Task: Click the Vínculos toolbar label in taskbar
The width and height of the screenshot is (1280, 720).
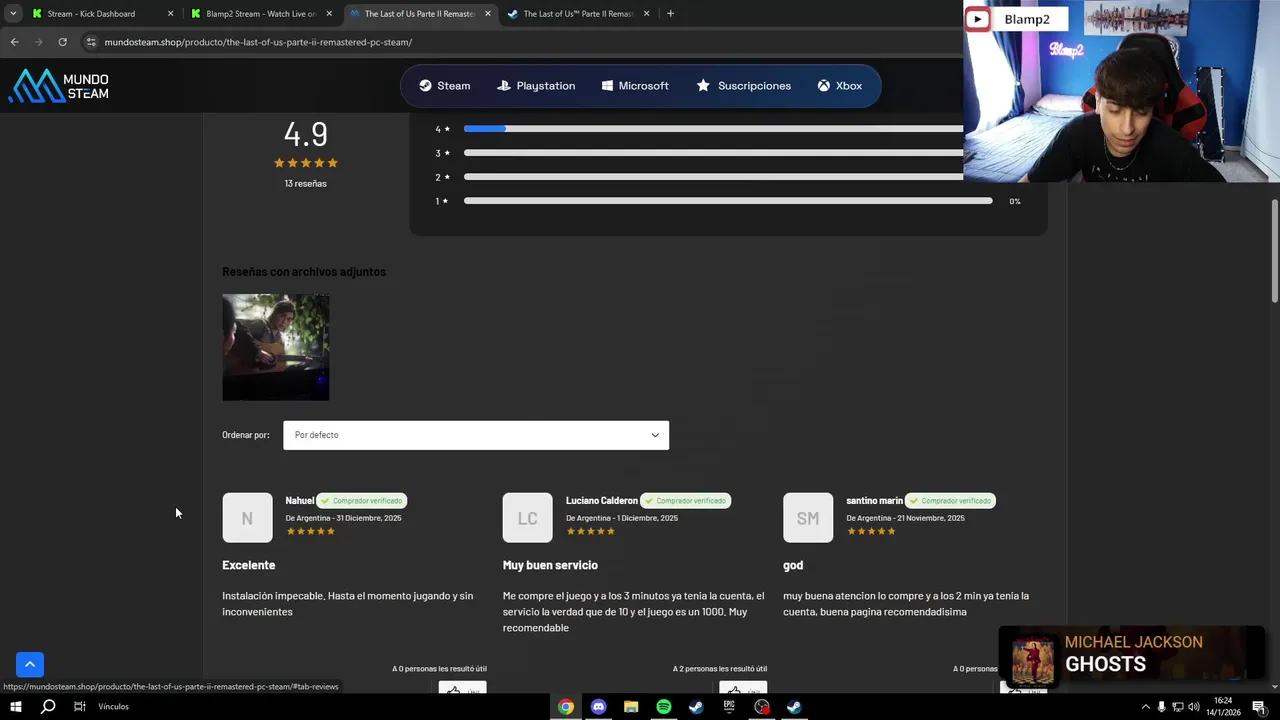Action: [113, 707]
